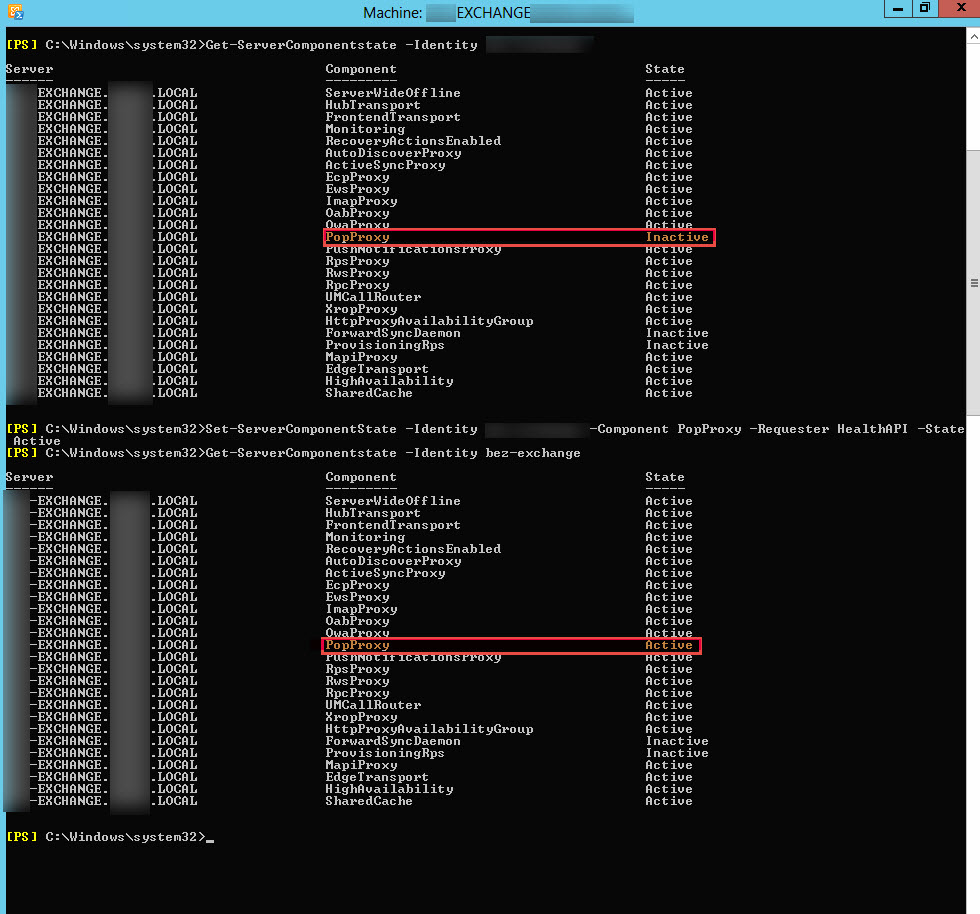Close the Exchange machine console window
This screenshot has height=914, width=980.
(x=960, y=8)
